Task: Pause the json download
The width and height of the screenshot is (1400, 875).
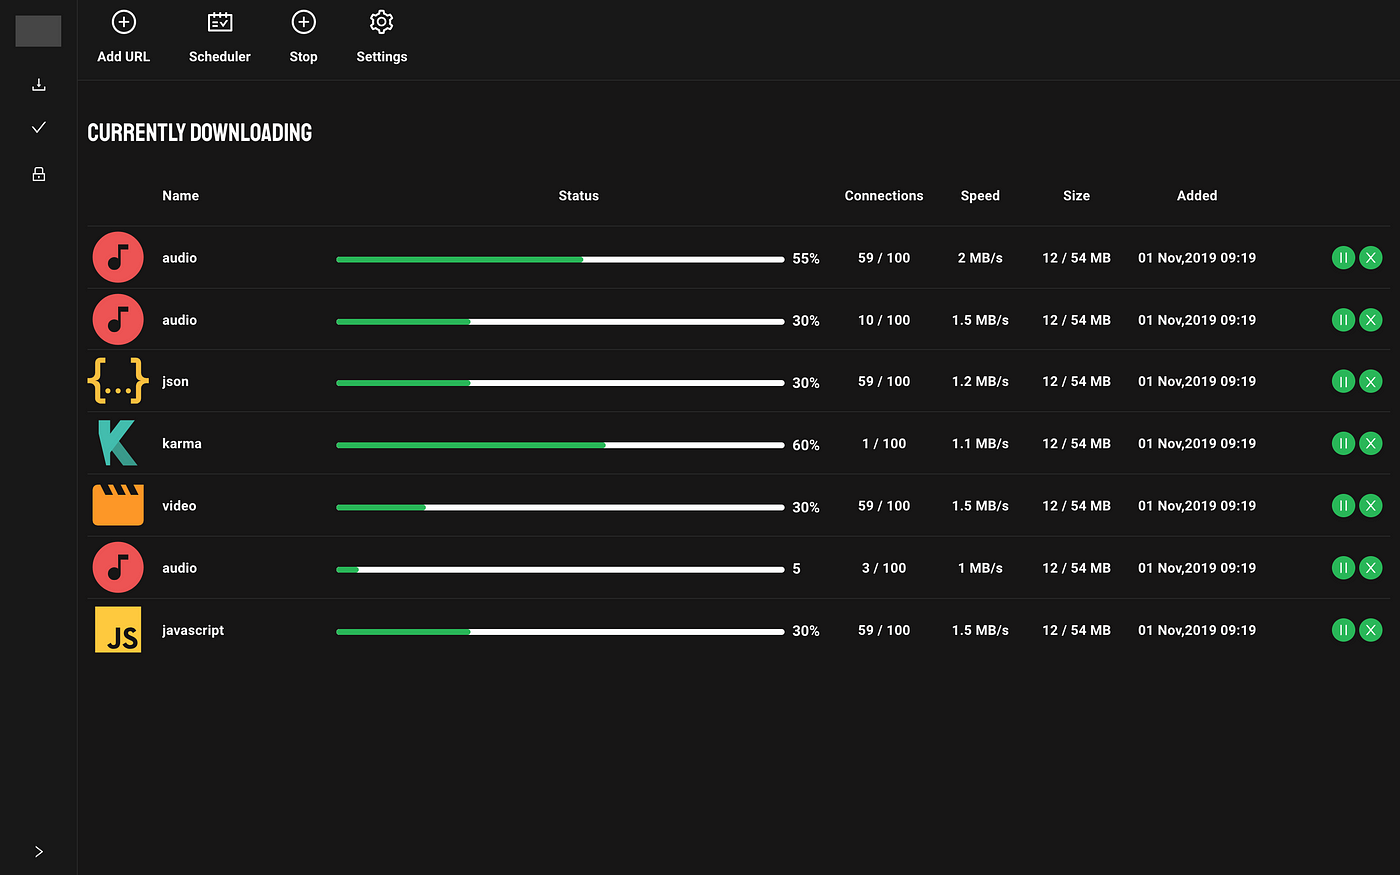Action: click(x=1343, y=382)
